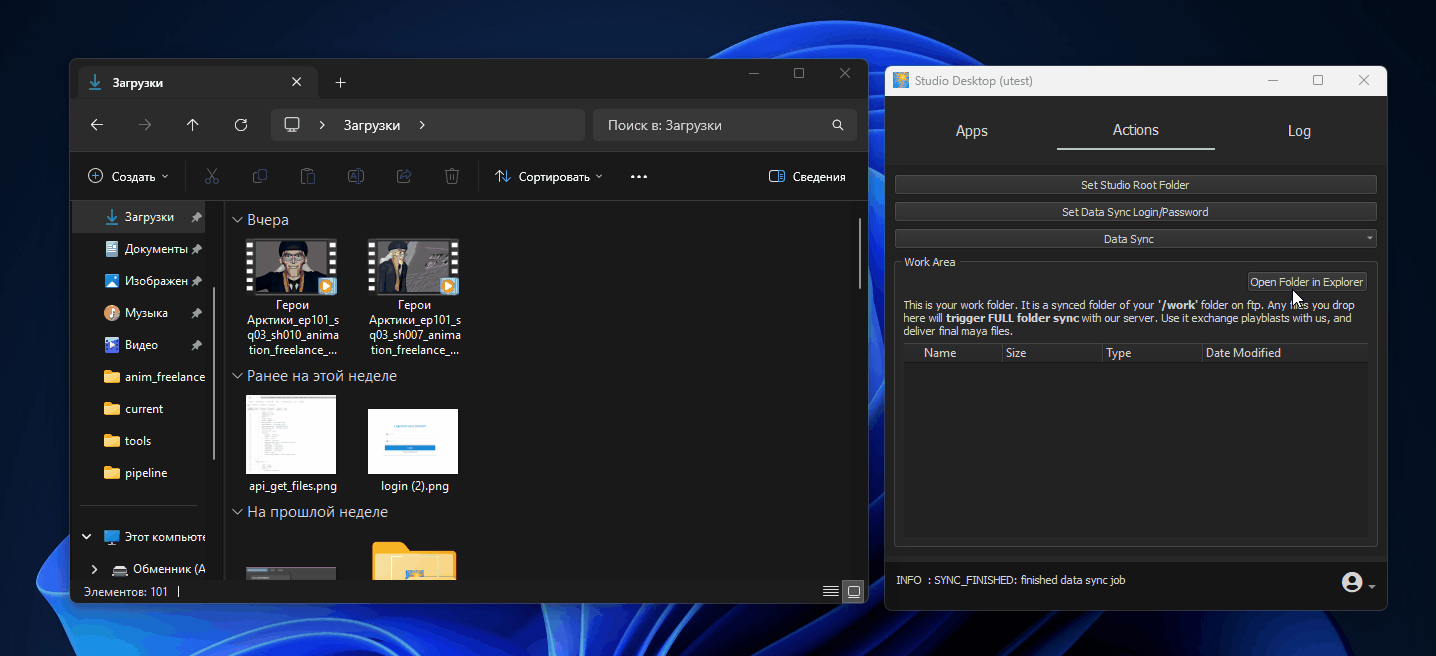Image resolution: width=1436 pixels, height=656 pixels.
Task: Click the back navigation arrow
Action: click(97, 125)
